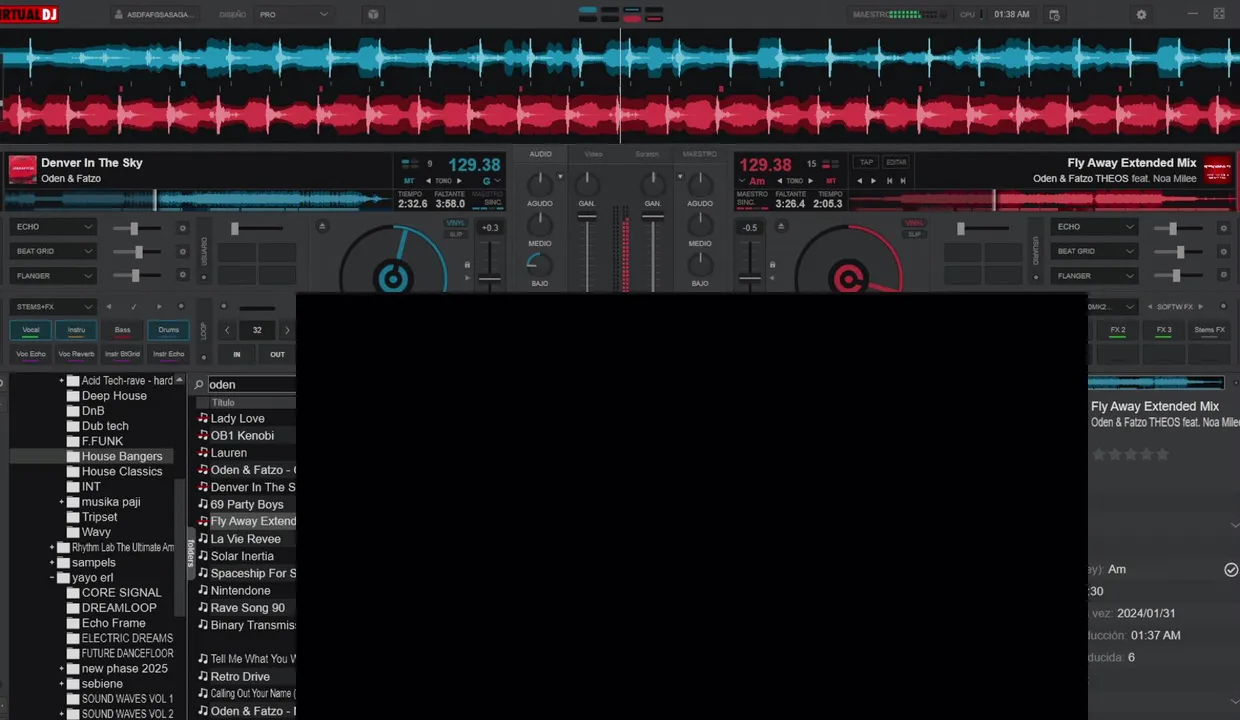Expand the yayo erl folder tree node
1240x720 pixels.
[x=52, y=578]
